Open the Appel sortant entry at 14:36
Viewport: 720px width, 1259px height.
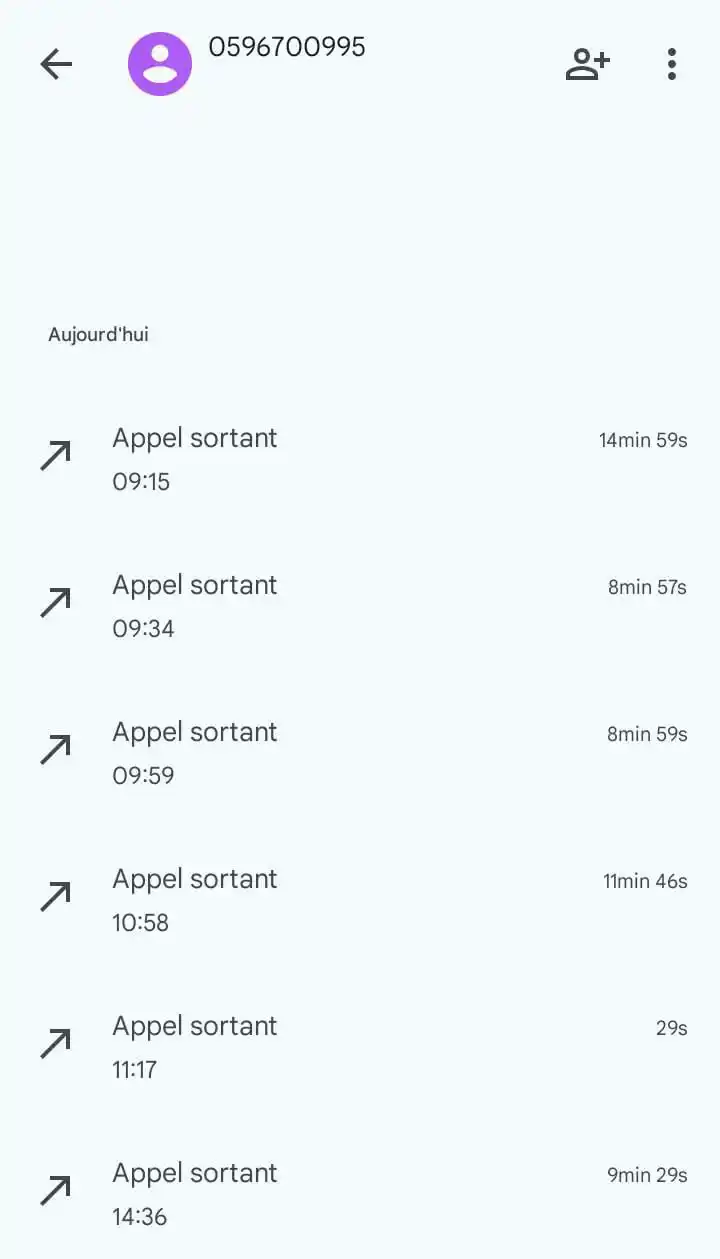pos(360,1194)
